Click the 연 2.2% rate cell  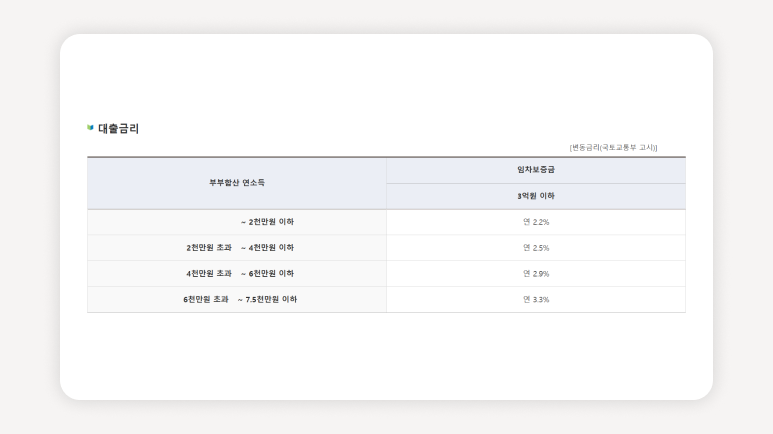[x=536, y=222]
